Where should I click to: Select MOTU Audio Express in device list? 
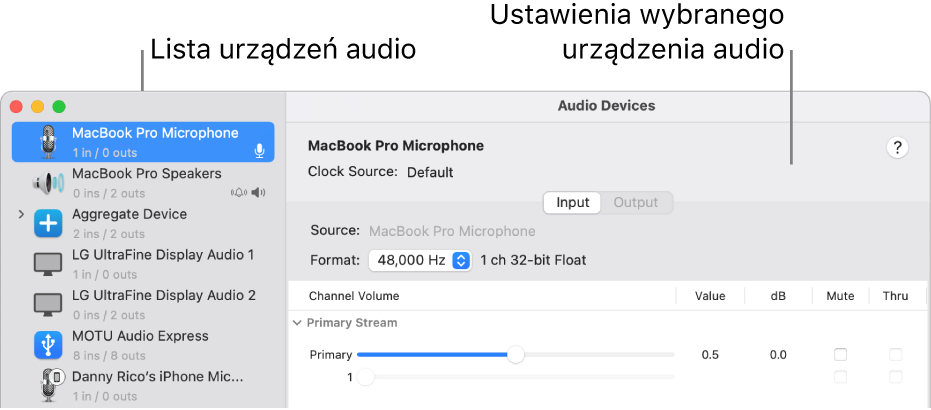[140, 336]
